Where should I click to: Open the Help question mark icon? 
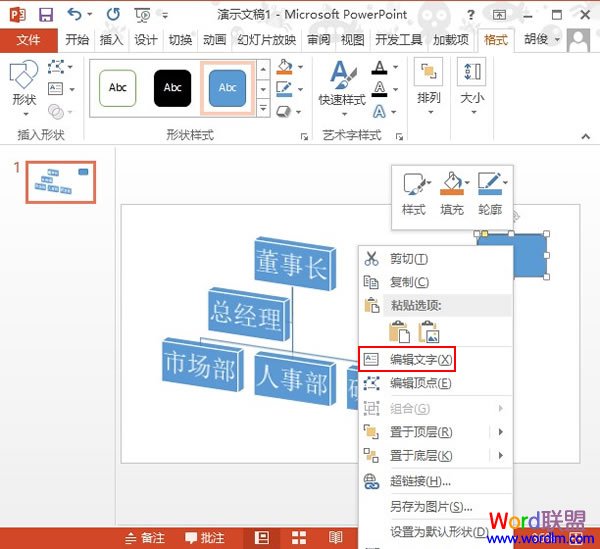point(471,15)
